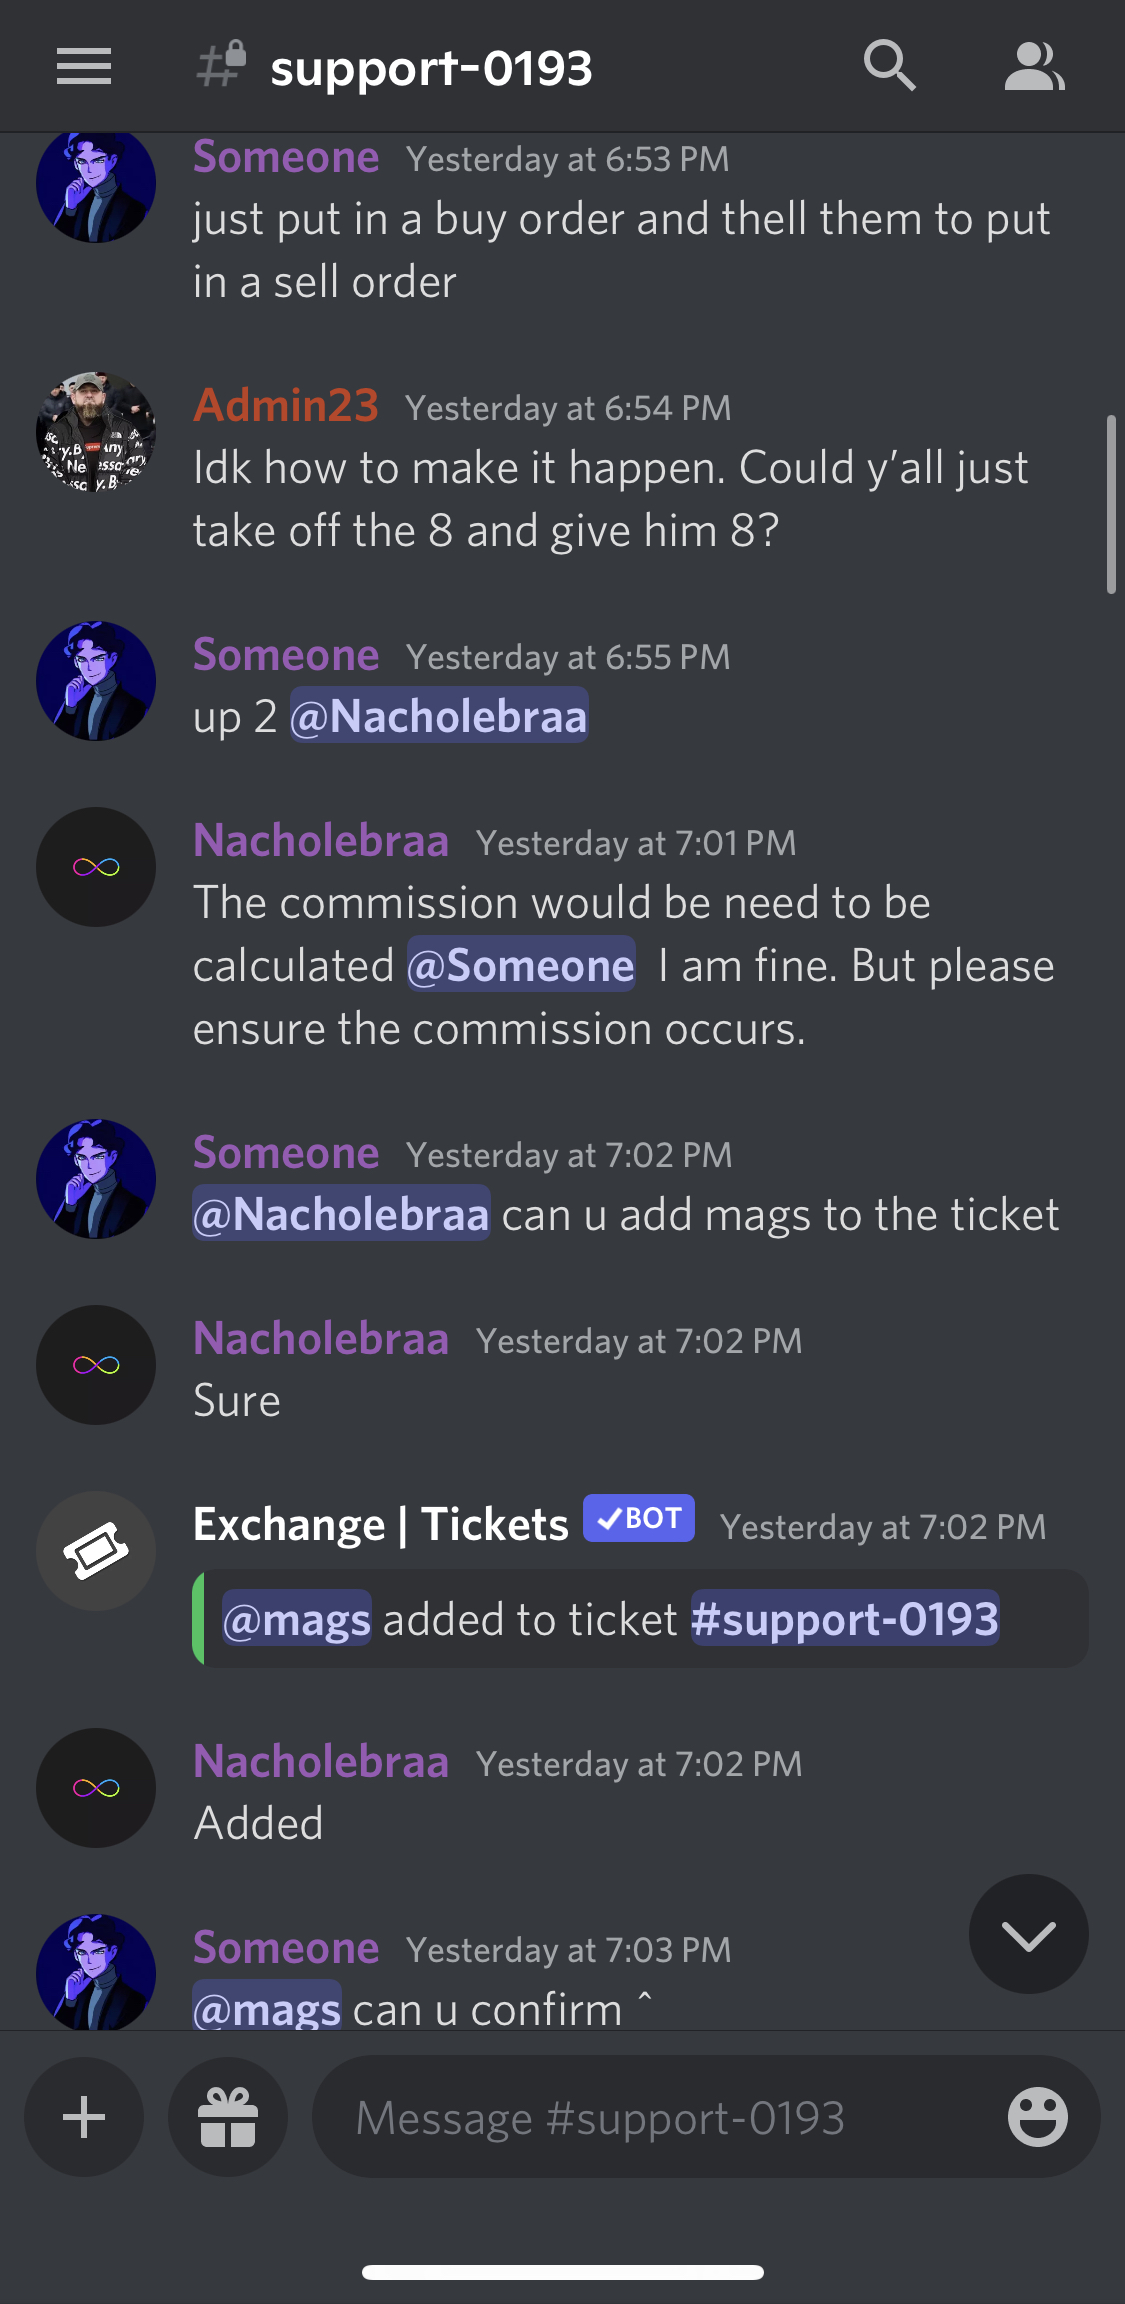The width and height of the screenshot is (1125, 2304).
Task: Click the message list scrollbar
Action: pos(1111,505)
